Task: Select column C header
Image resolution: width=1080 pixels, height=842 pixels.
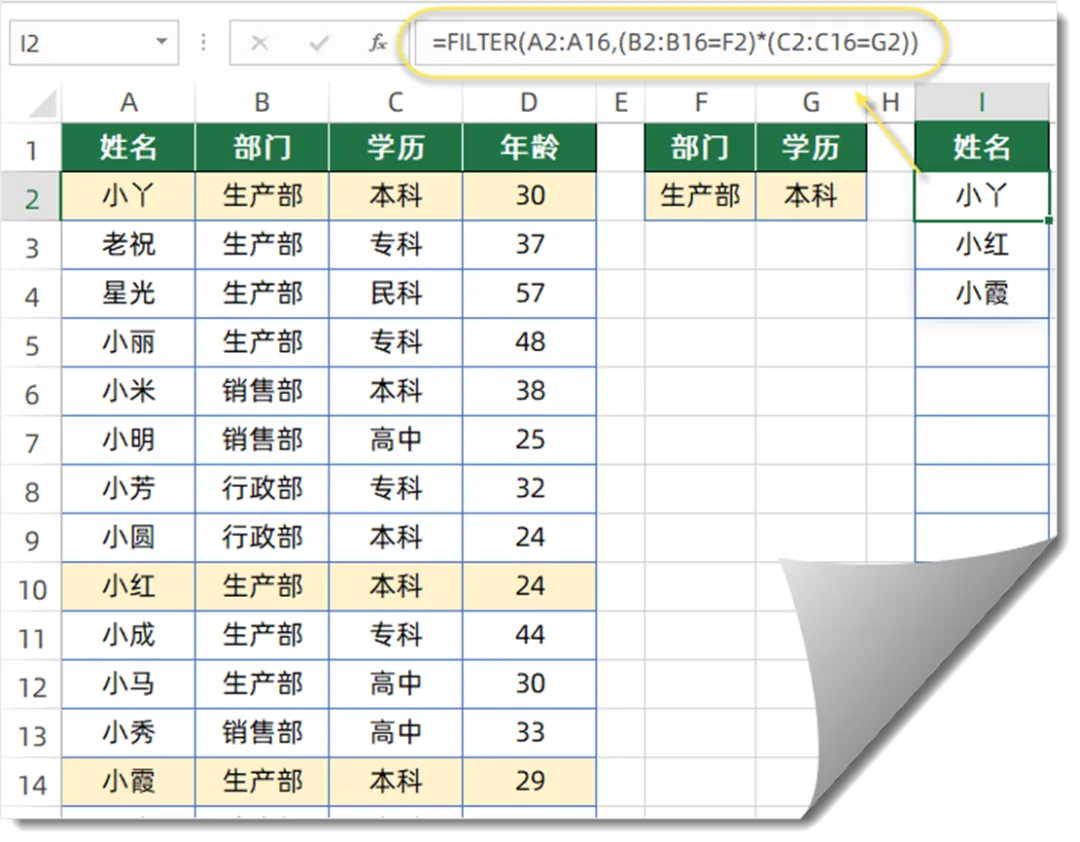Action: pos(395,103)
